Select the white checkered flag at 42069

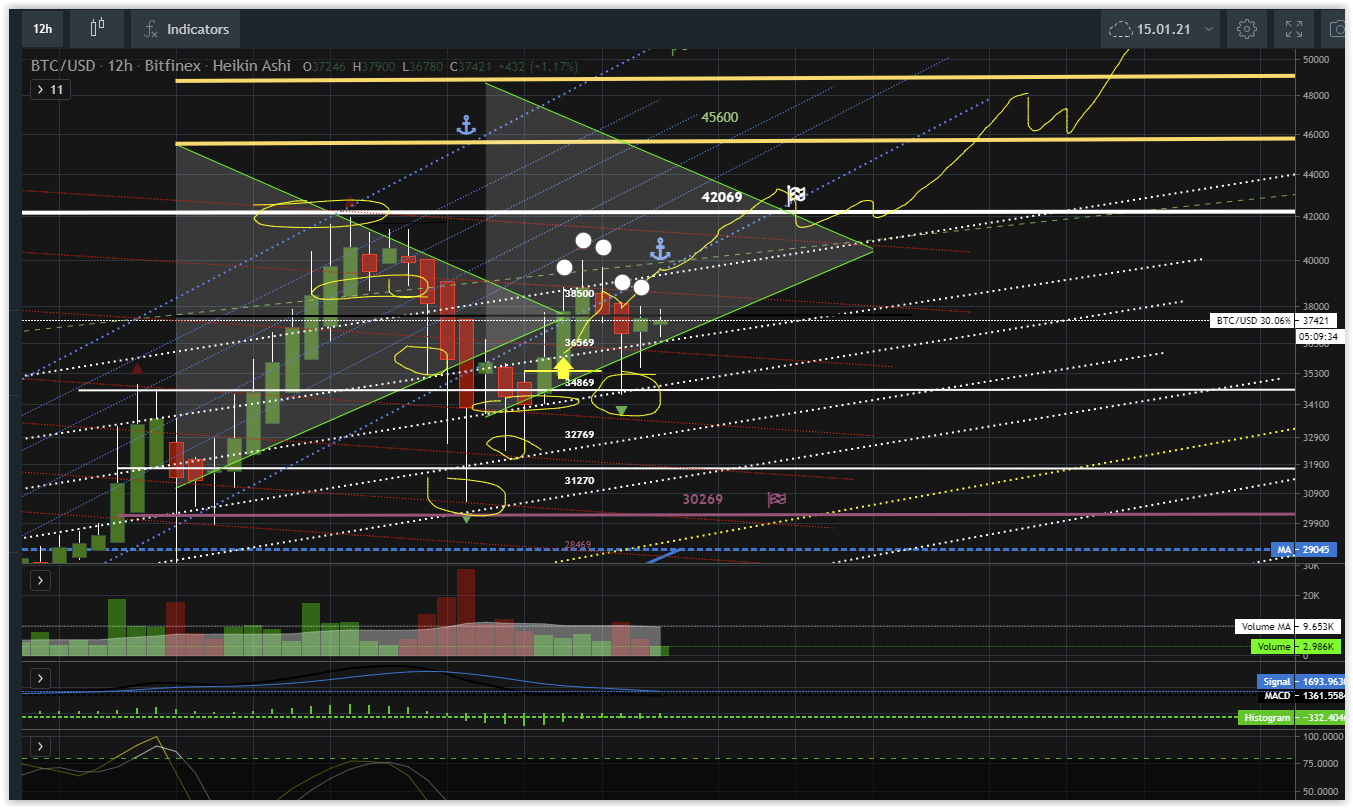point(796,195)
